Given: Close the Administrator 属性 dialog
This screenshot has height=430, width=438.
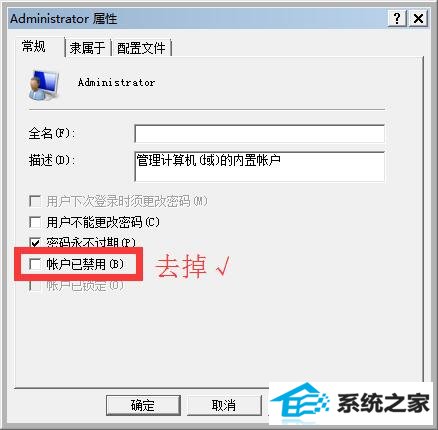Looking at the screenshot, I should point(418,18).
